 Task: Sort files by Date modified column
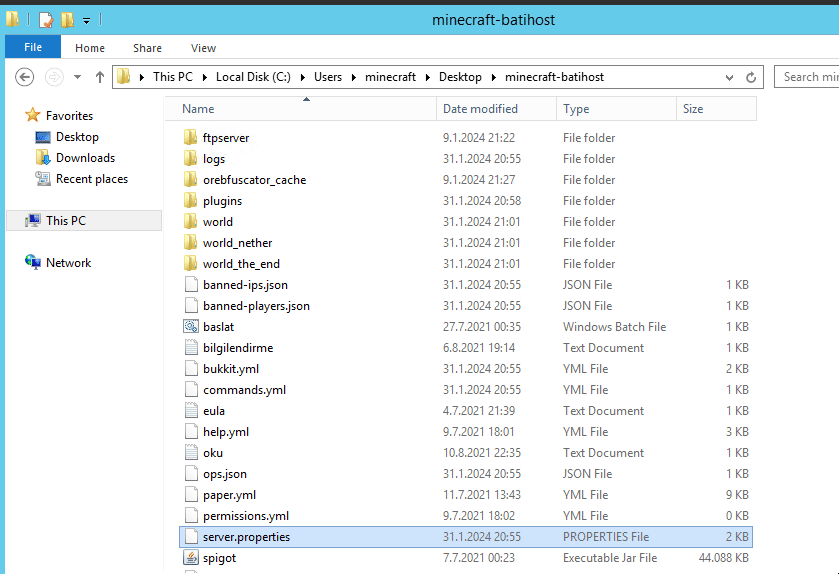[x=481, y=109]
